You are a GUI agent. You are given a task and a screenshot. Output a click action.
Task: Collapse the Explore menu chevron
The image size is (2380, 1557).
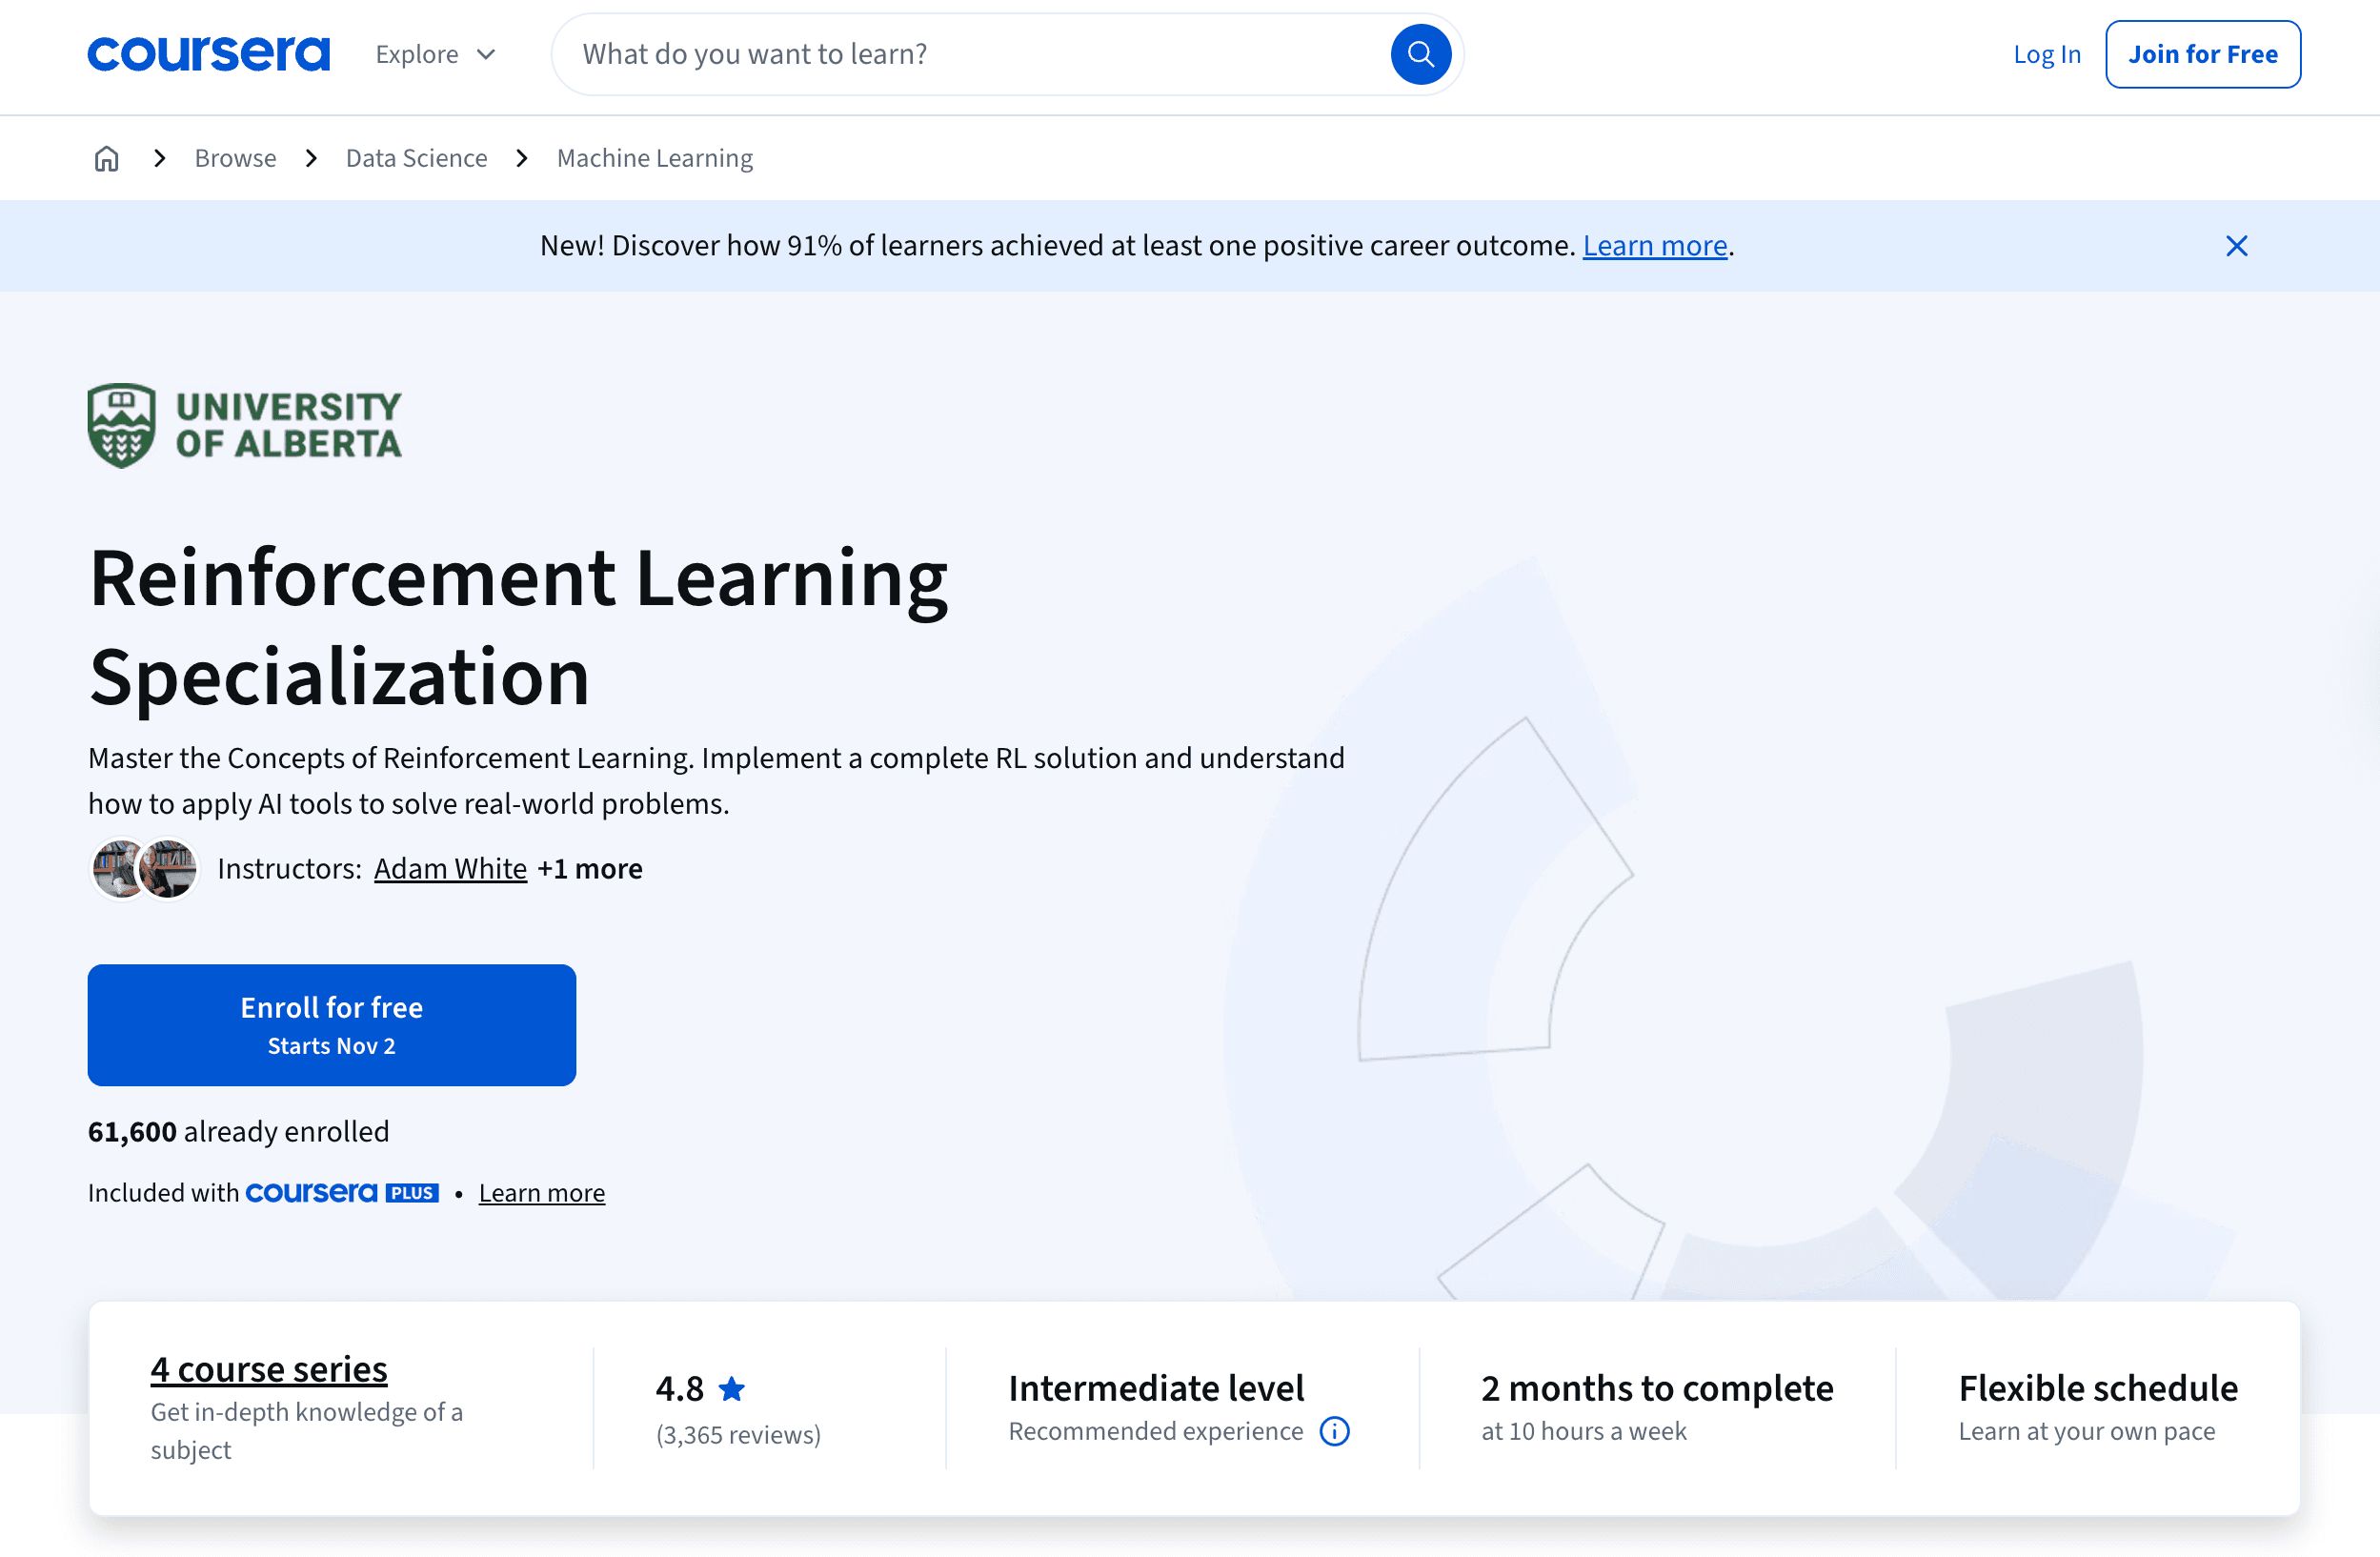(x=487, y=54)
